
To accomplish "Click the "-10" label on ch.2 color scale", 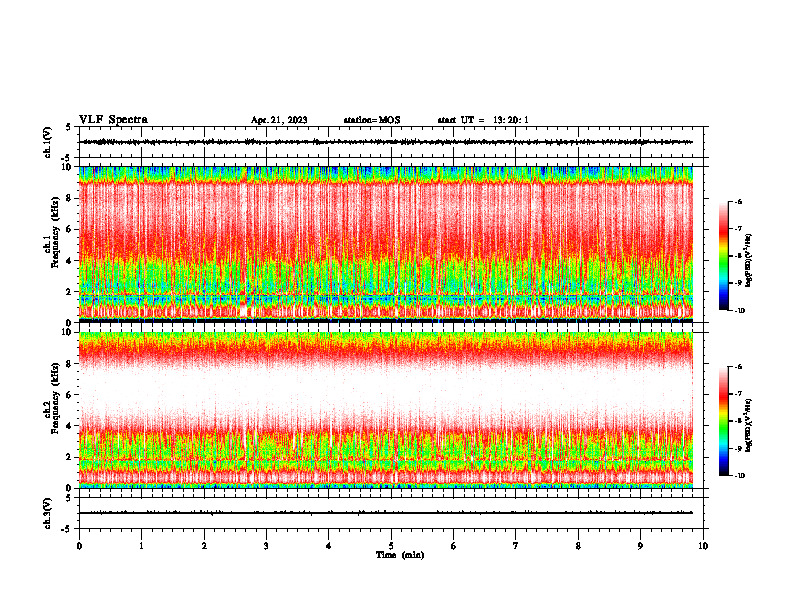I will (739, 476).
